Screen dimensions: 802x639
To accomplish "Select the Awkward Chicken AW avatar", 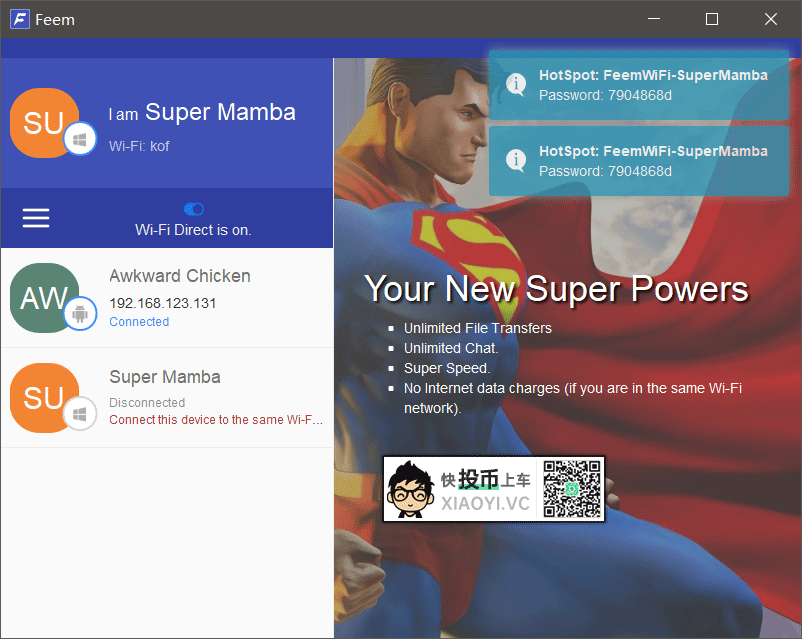I will [x=44, y=298].
